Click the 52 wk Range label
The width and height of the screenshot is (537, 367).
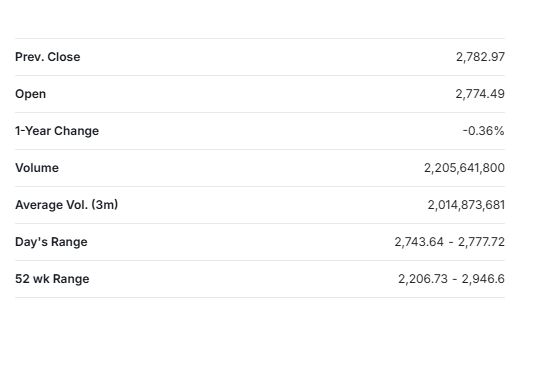point(52,279)
